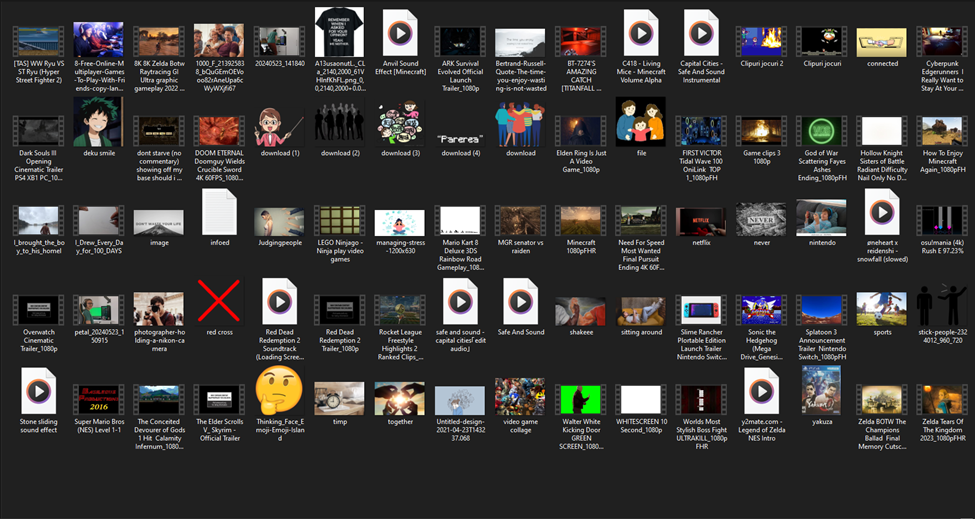
Task: Select Worlds Most Stylish Boss Fight ULTRAKILL video
Action: point(701,400)
